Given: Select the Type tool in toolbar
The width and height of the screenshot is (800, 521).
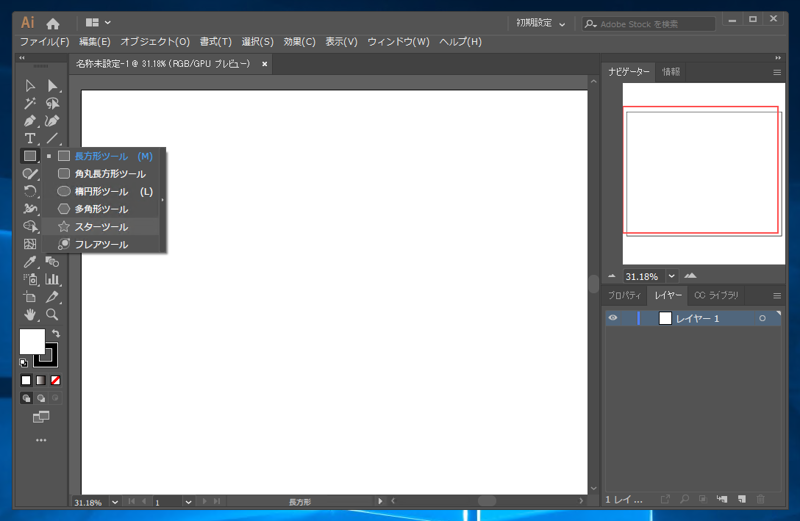Looking at the screenshot, I should pos(30,138).
